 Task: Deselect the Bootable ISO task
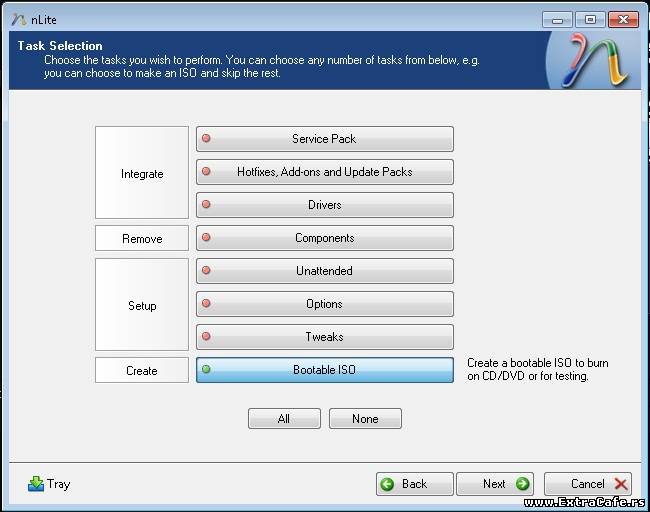(324, 370)
